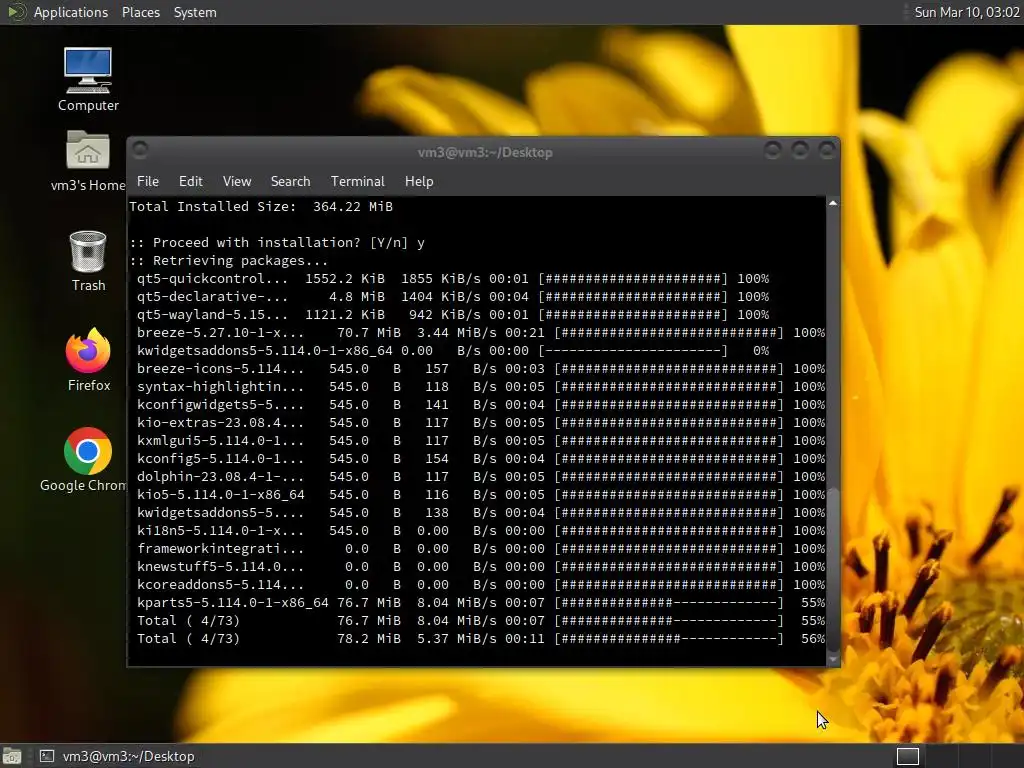Image resolution: width=1024 pixels, height=768 pixels.
Task: Open vm3's Home folder icon
Action: click(x=88, y=161)
